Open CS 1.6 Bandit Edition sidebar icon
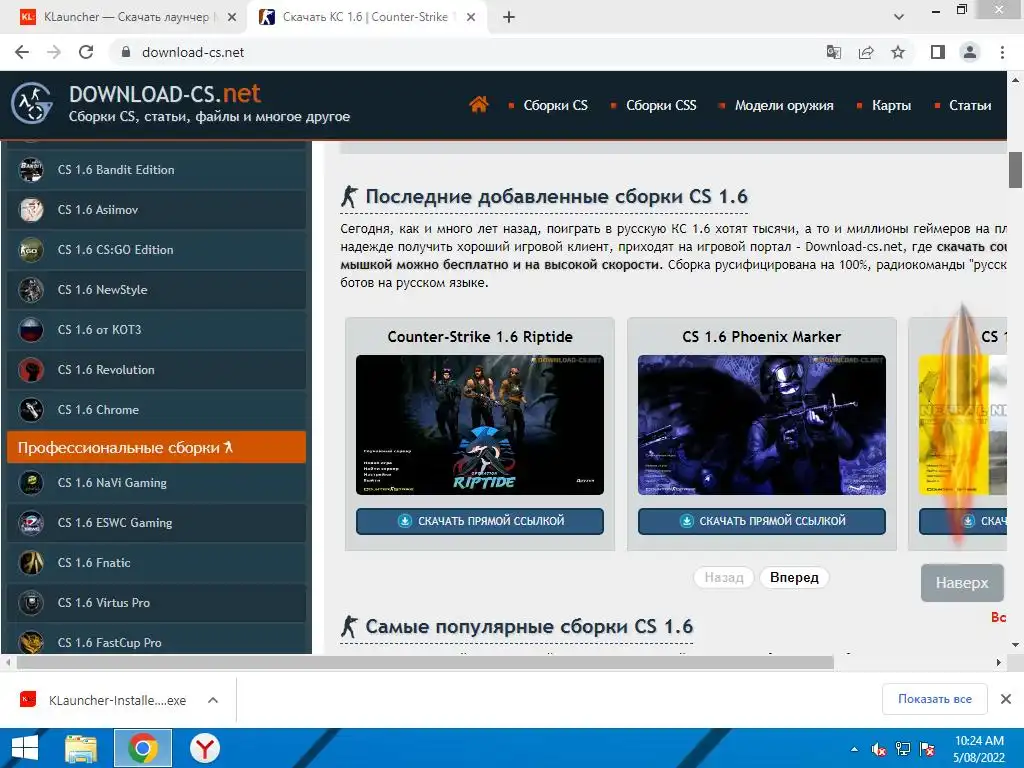This screenshot has height=768, width=1024. 31,170
